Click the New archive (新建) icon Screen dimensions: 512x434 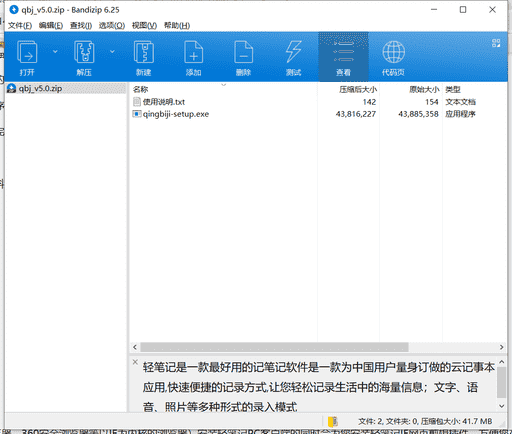pyautogui.click(x=144, y=57)
